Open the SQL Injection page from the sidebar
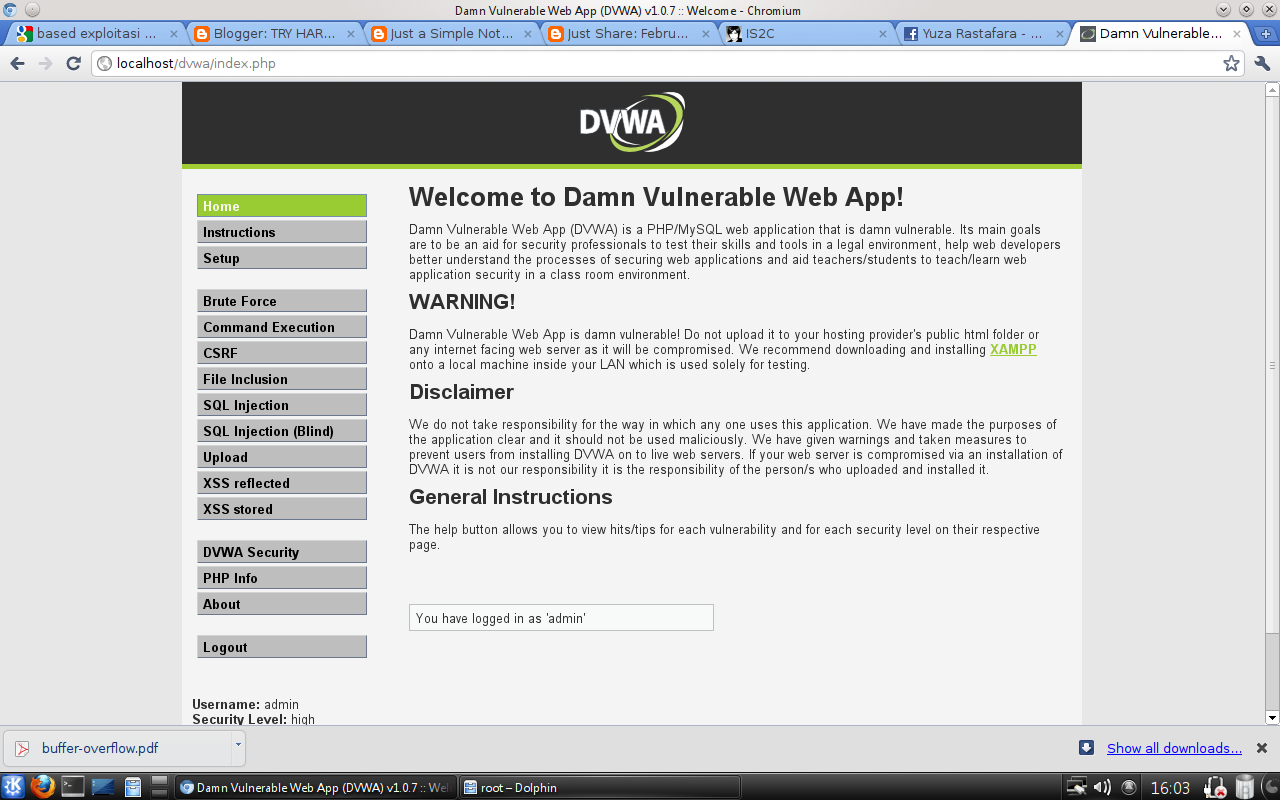This screenshot has width=1280, height=800. (281, 404)
